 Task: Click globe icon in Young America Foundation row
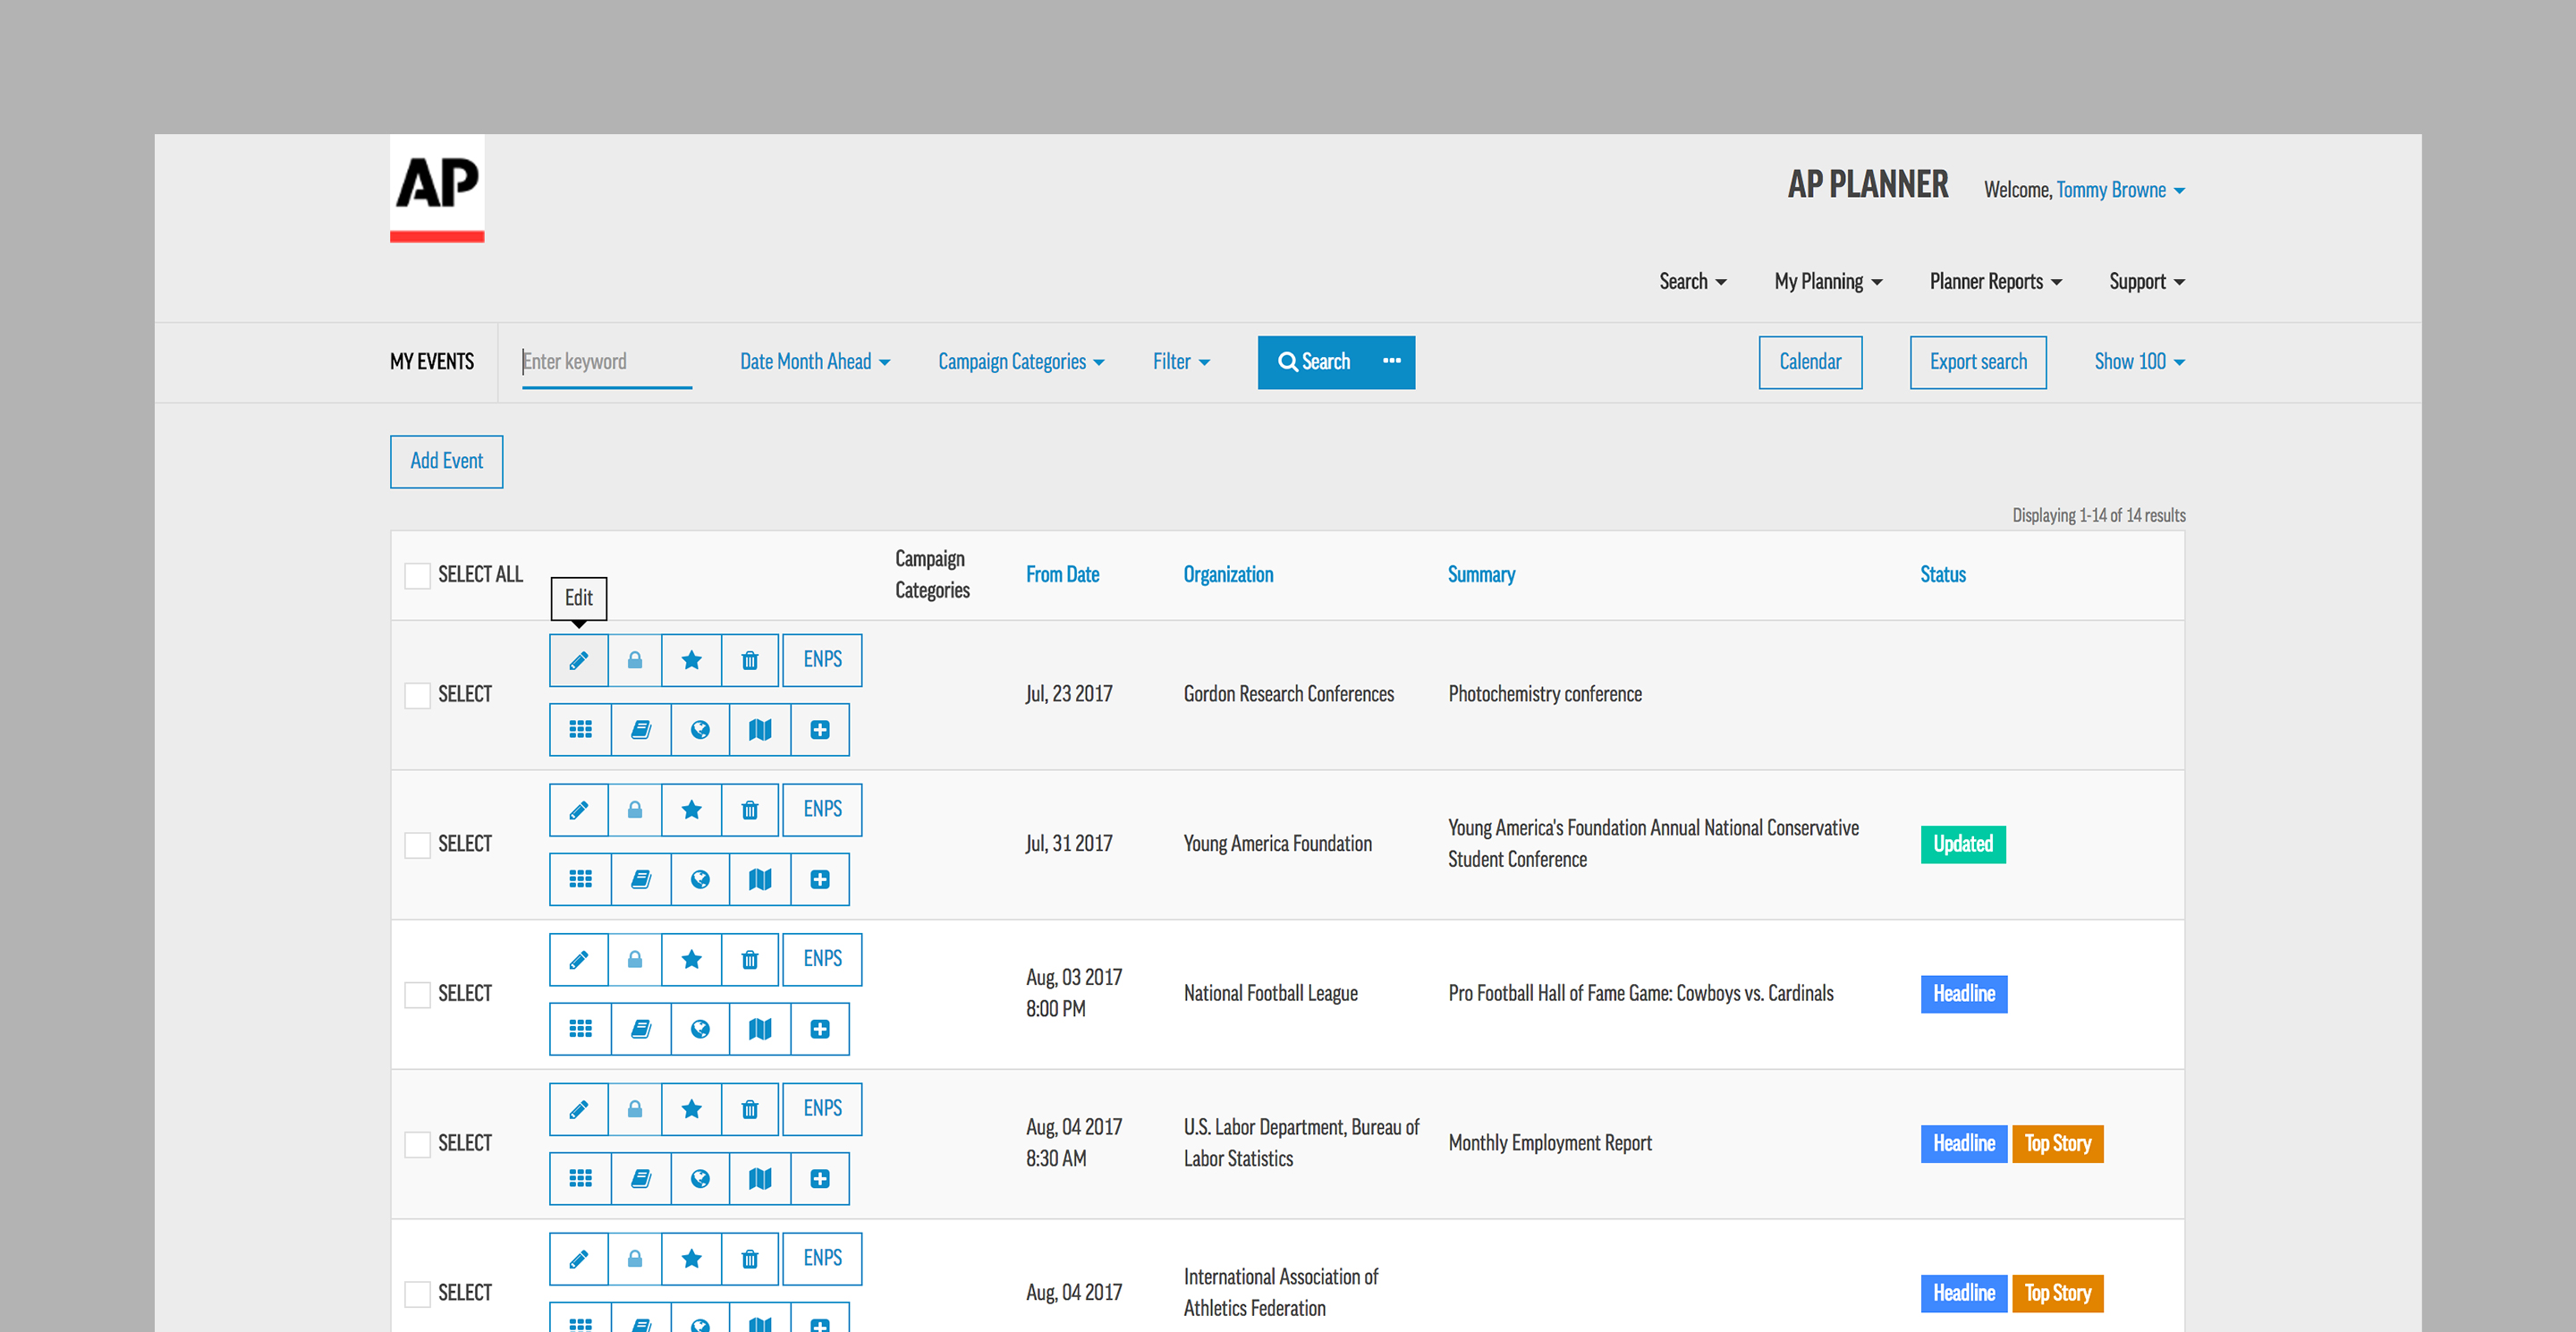pos(700,879)
